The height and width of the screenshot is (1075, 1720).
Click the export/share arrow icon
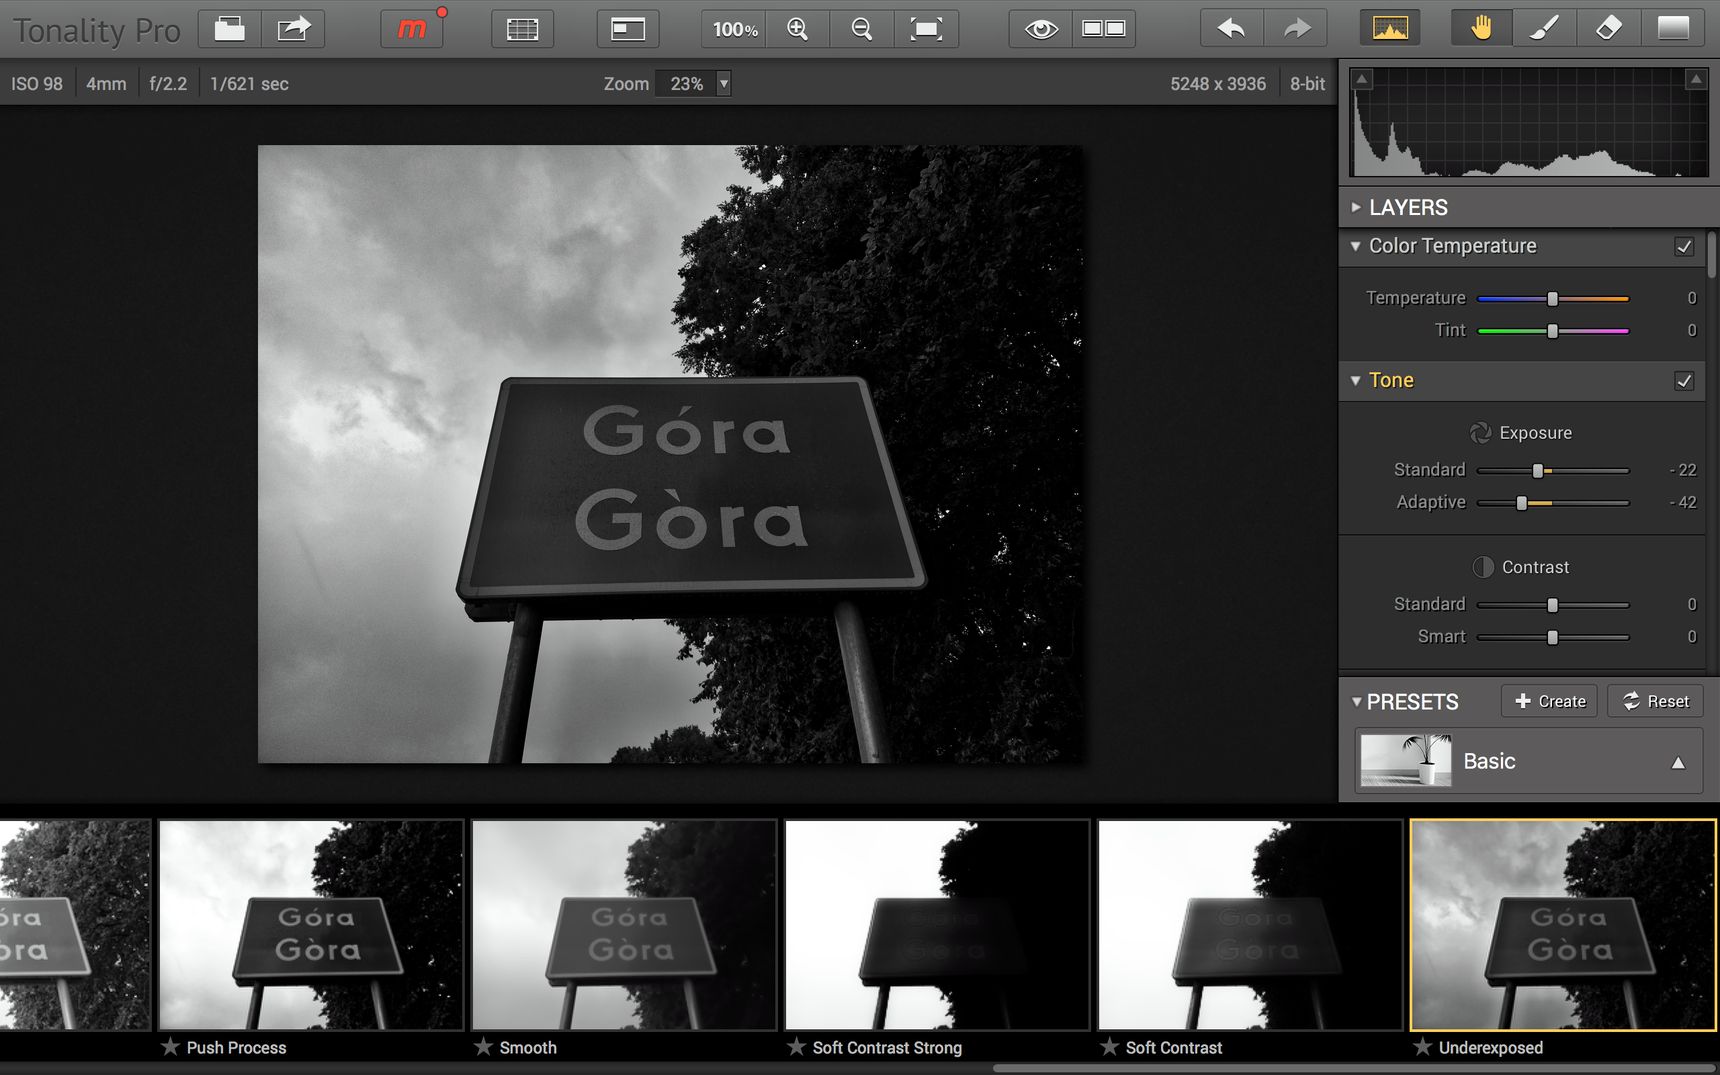point(293,29)
